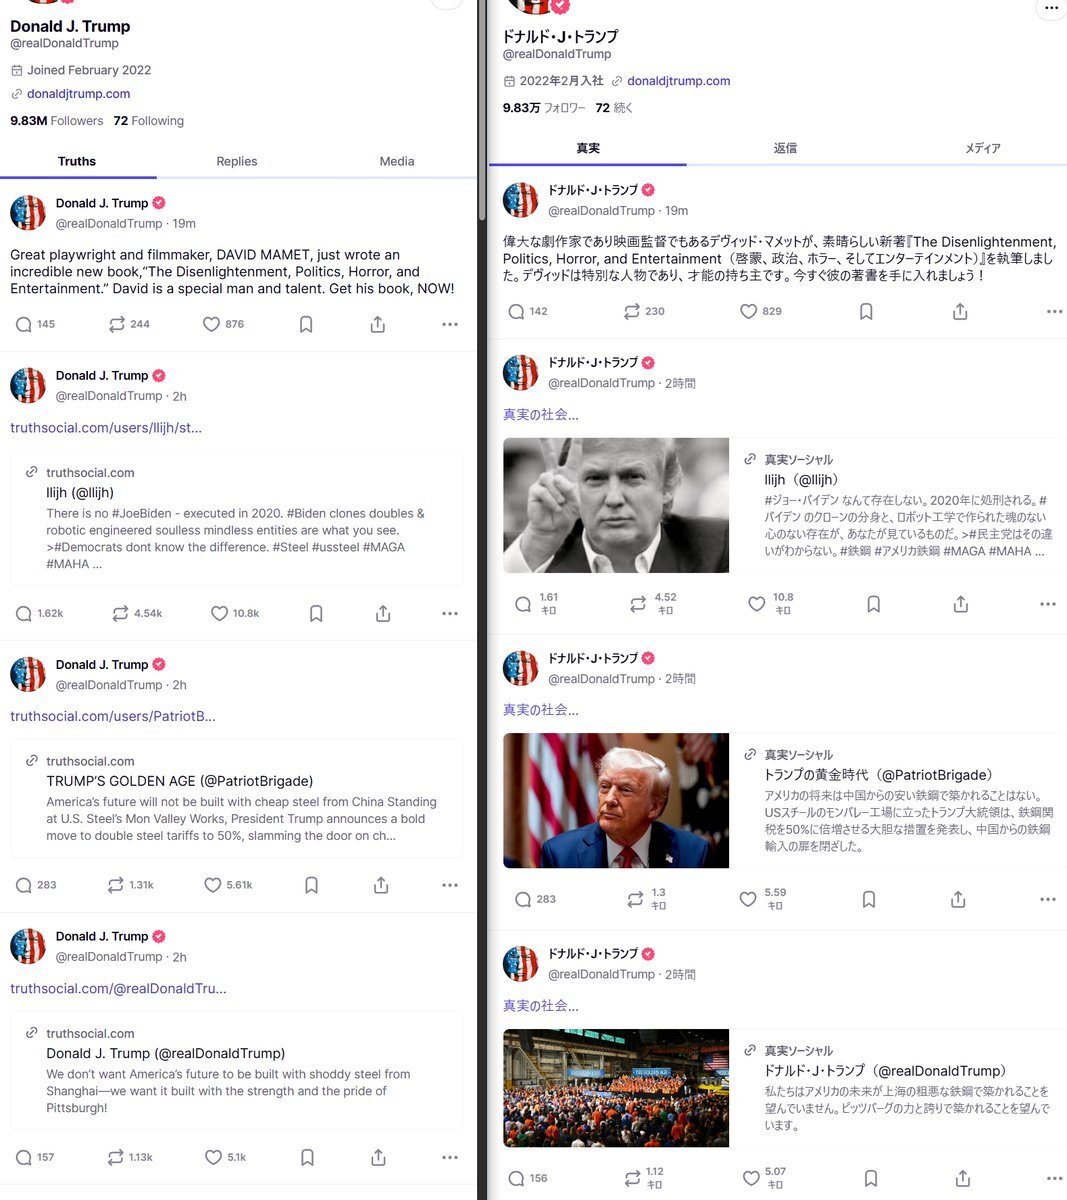This screenshot has width=1067, height=1200.
Task: Select the 返信 tab on Japanese profile
Action: (x=785, y=148)
